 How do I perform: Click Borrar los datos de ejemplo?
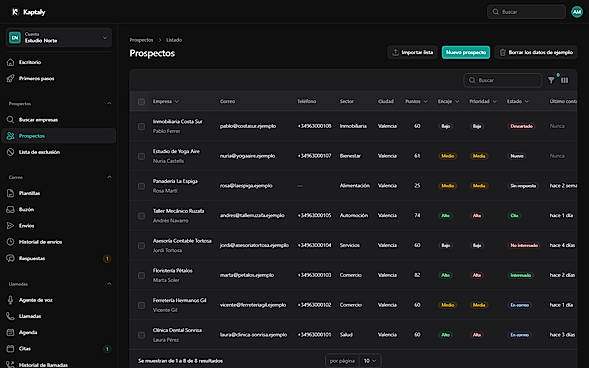[536, 53]
